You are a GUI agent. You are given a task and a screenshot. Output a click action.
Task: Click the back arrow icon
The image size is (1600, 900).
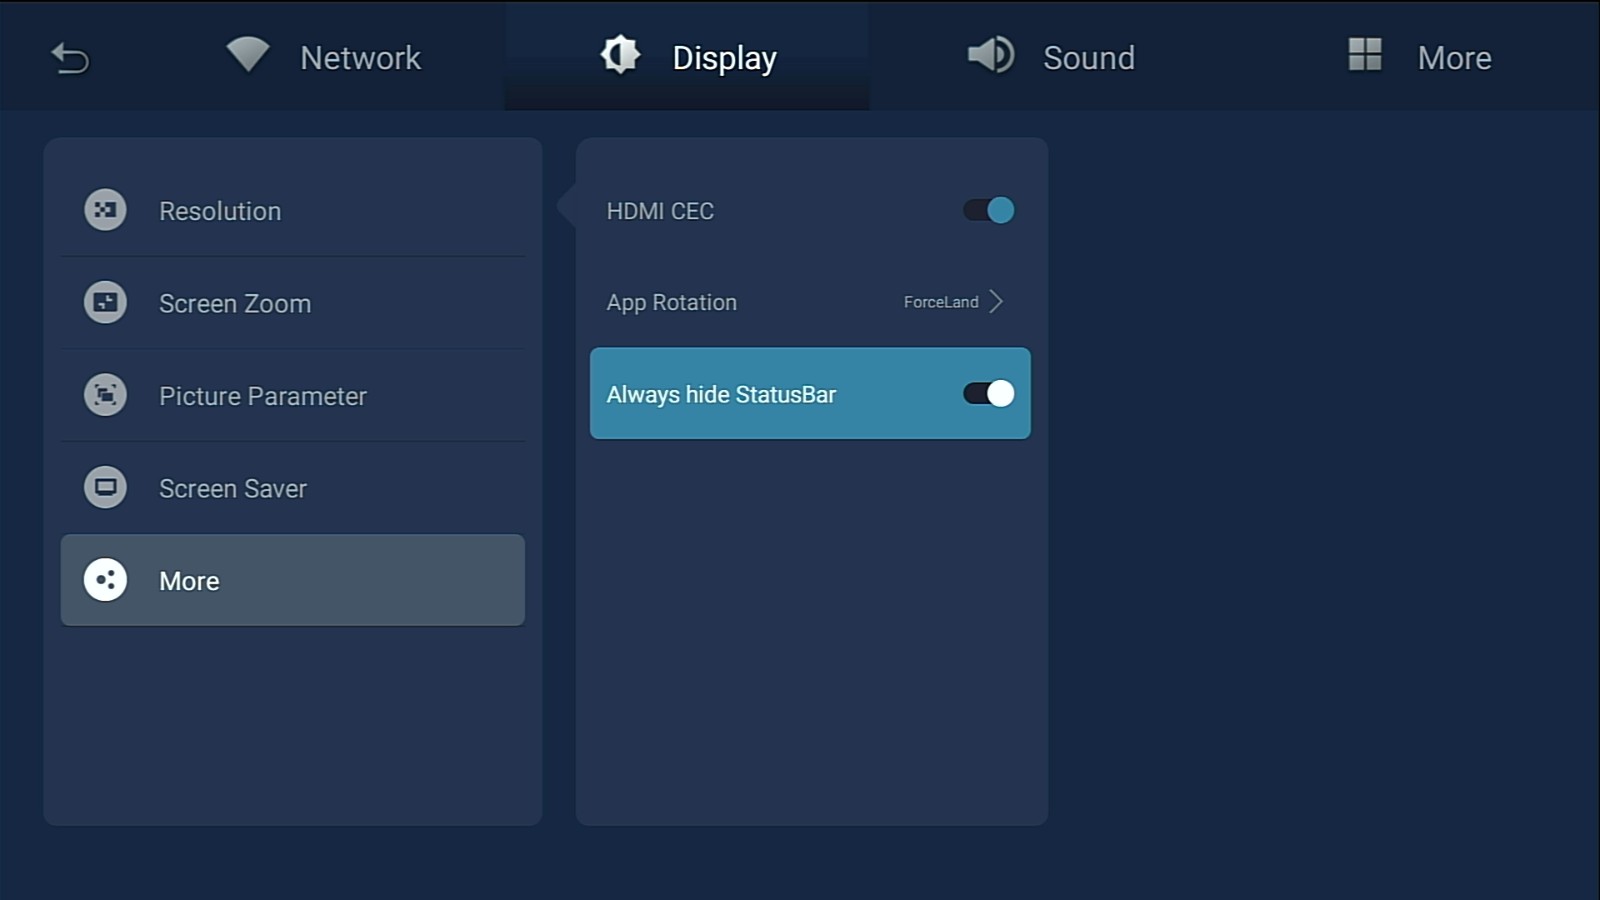[x=70, y=59]
